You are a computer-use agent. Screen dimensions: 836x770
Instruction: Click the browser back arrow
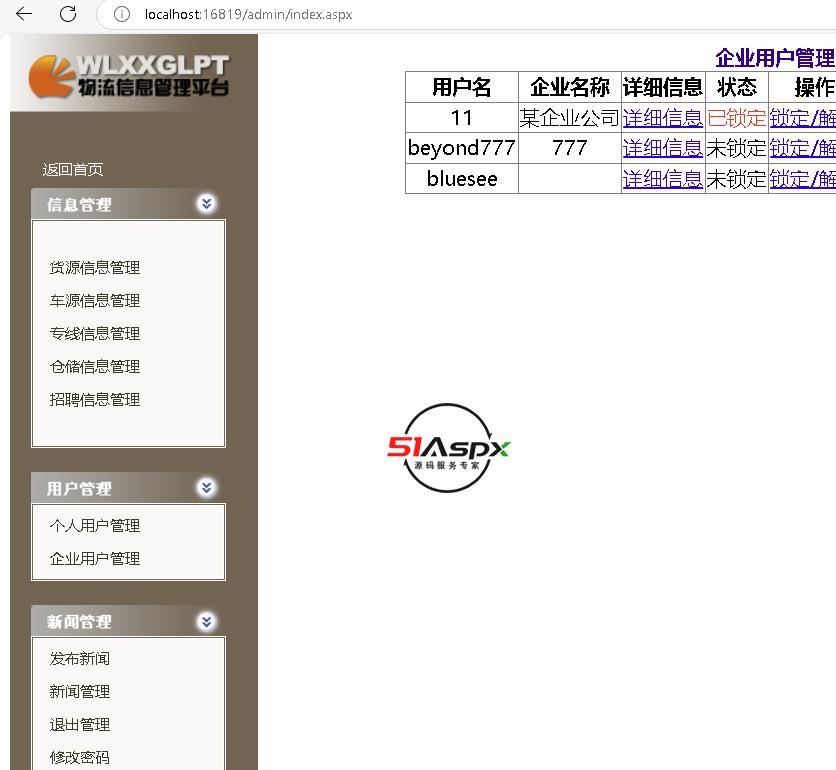[x=24, y=14]
